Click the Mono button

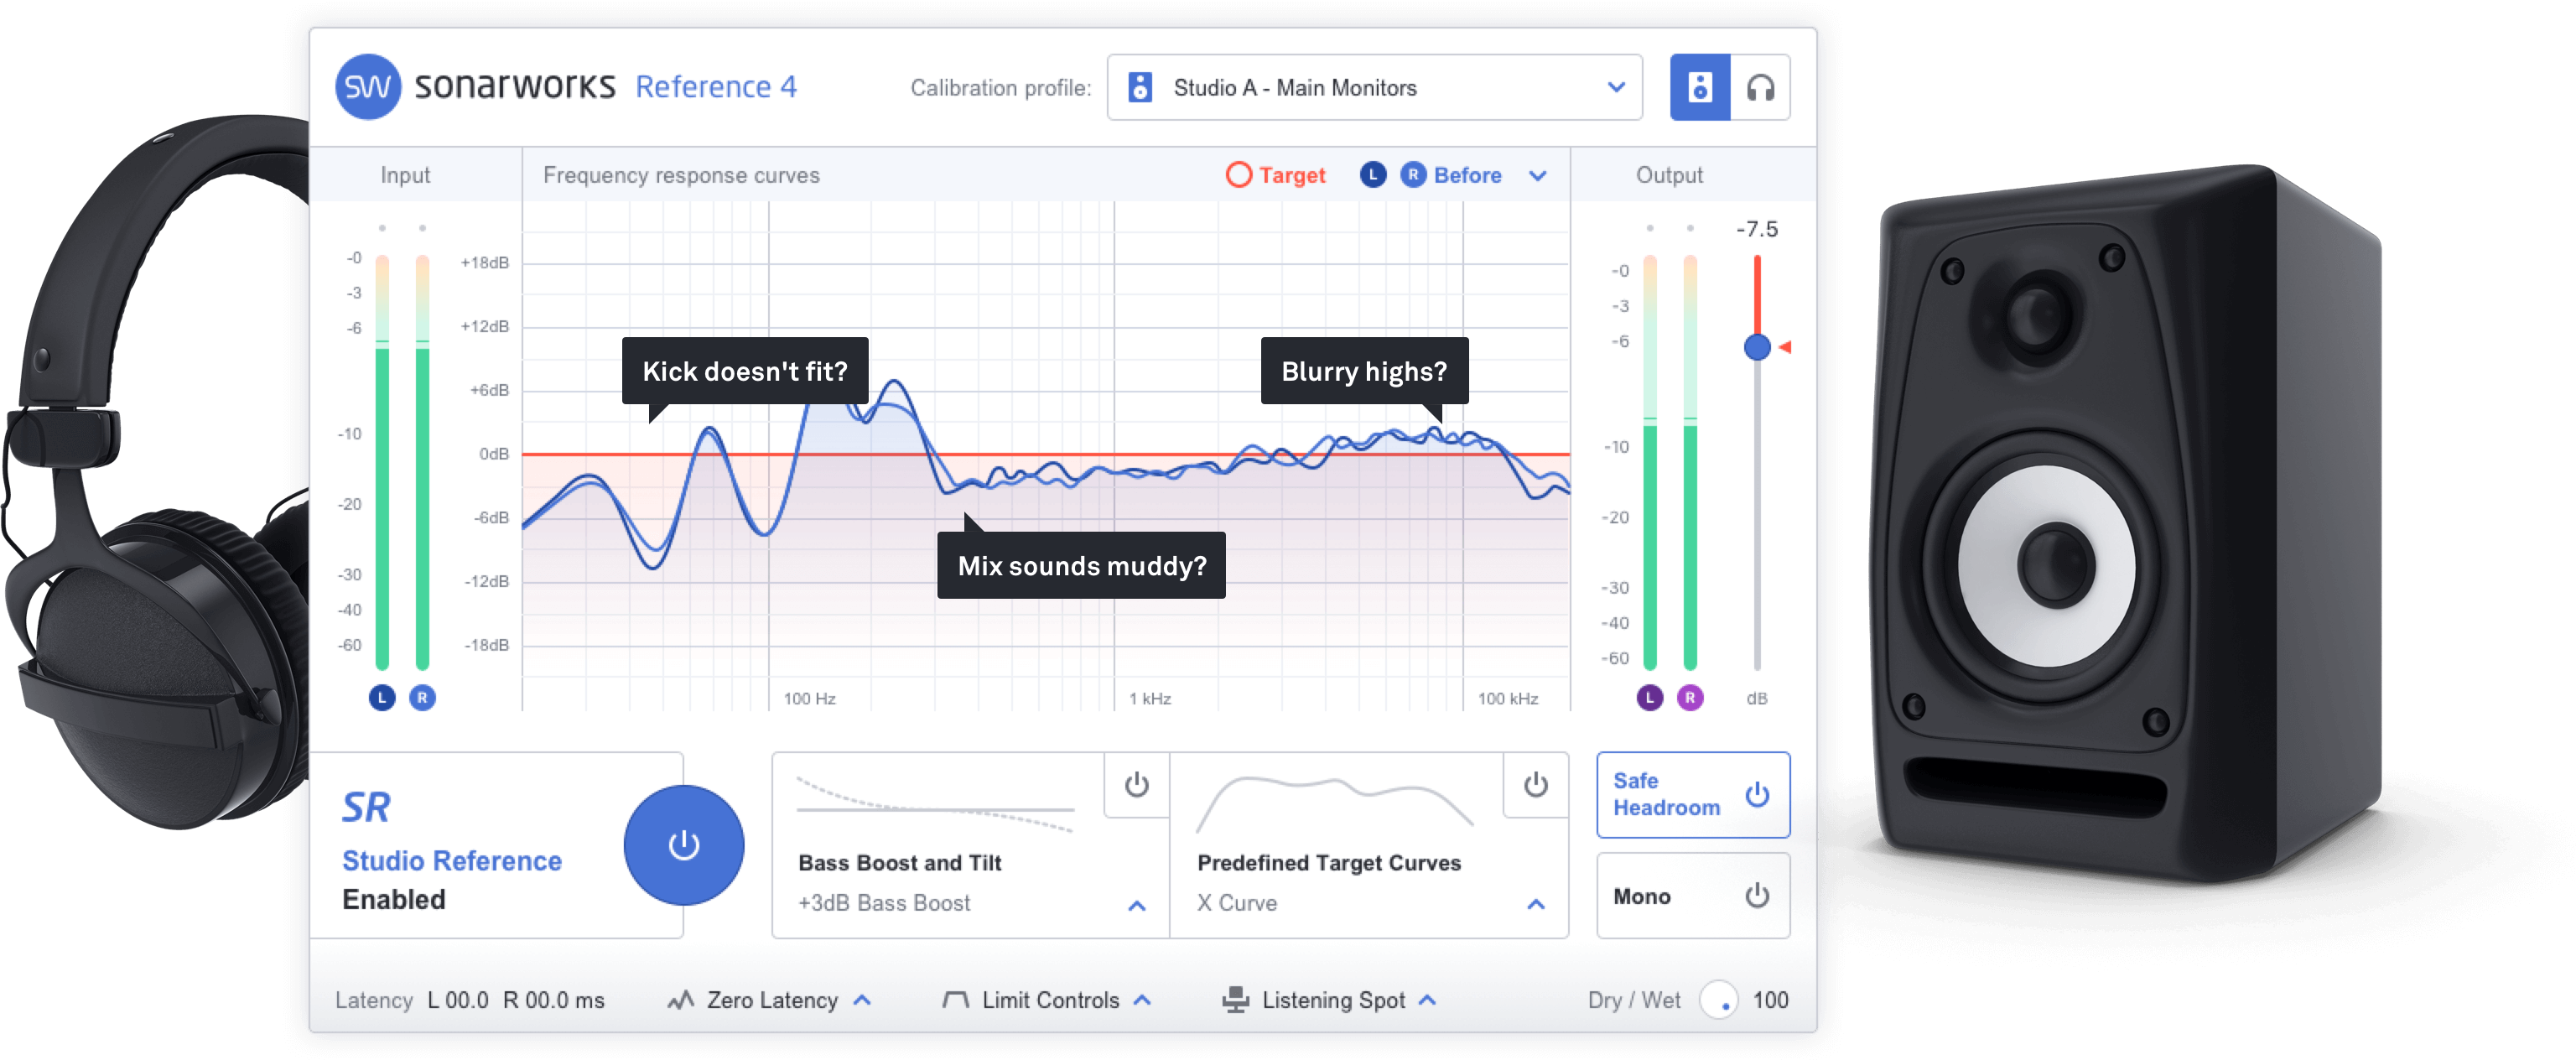[1692, 896]
